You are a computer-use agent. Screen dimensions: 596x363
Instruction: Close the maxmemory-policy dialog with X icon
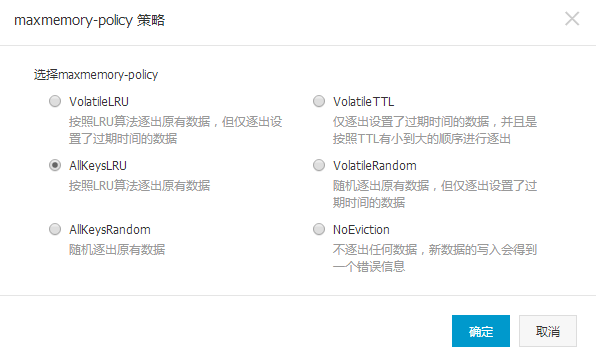(x=572, y=19)
